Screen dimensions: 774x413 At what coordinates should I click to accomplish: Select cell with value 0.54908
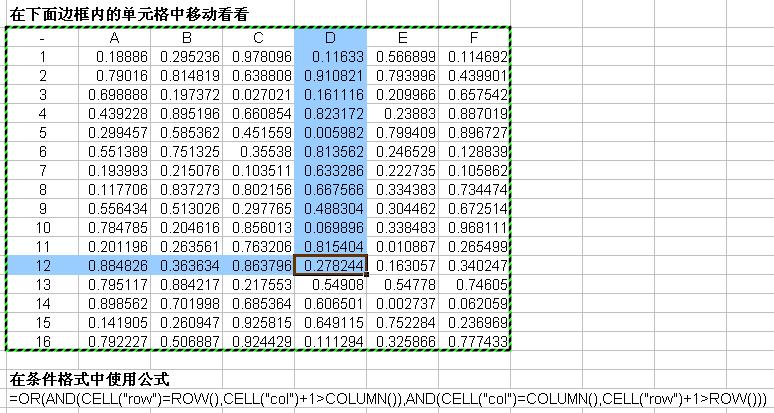point(331,285)
